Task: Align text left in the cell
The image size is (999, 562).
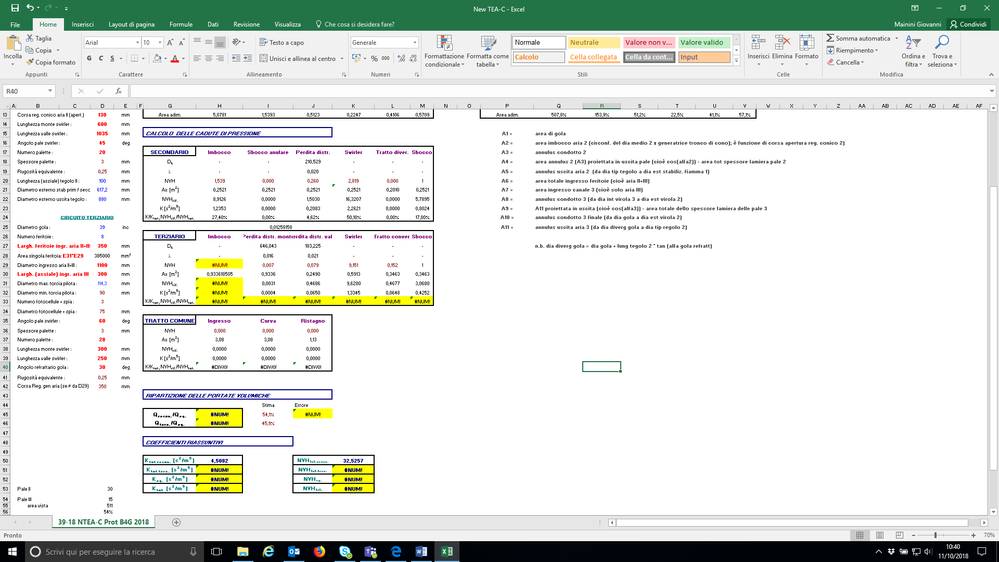Action: click(197, 59)
